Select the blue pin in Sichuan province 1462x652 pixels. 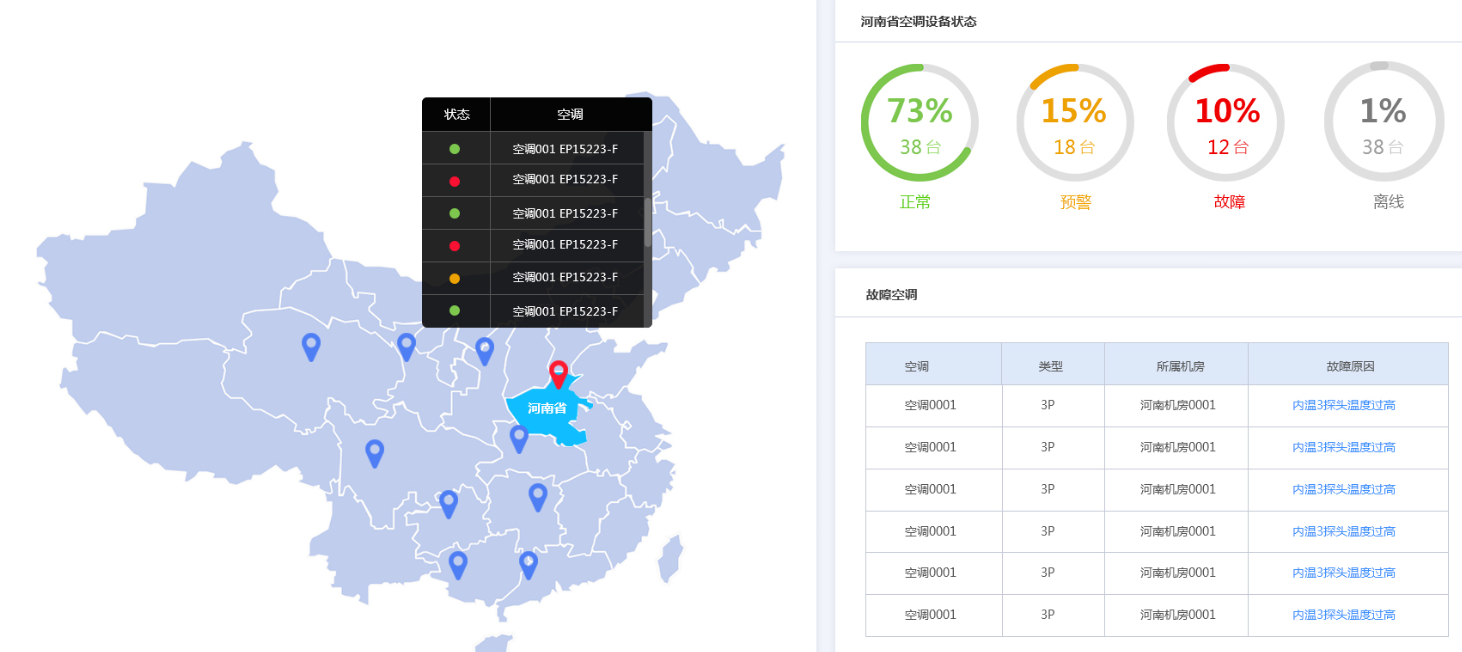[374, 452]
